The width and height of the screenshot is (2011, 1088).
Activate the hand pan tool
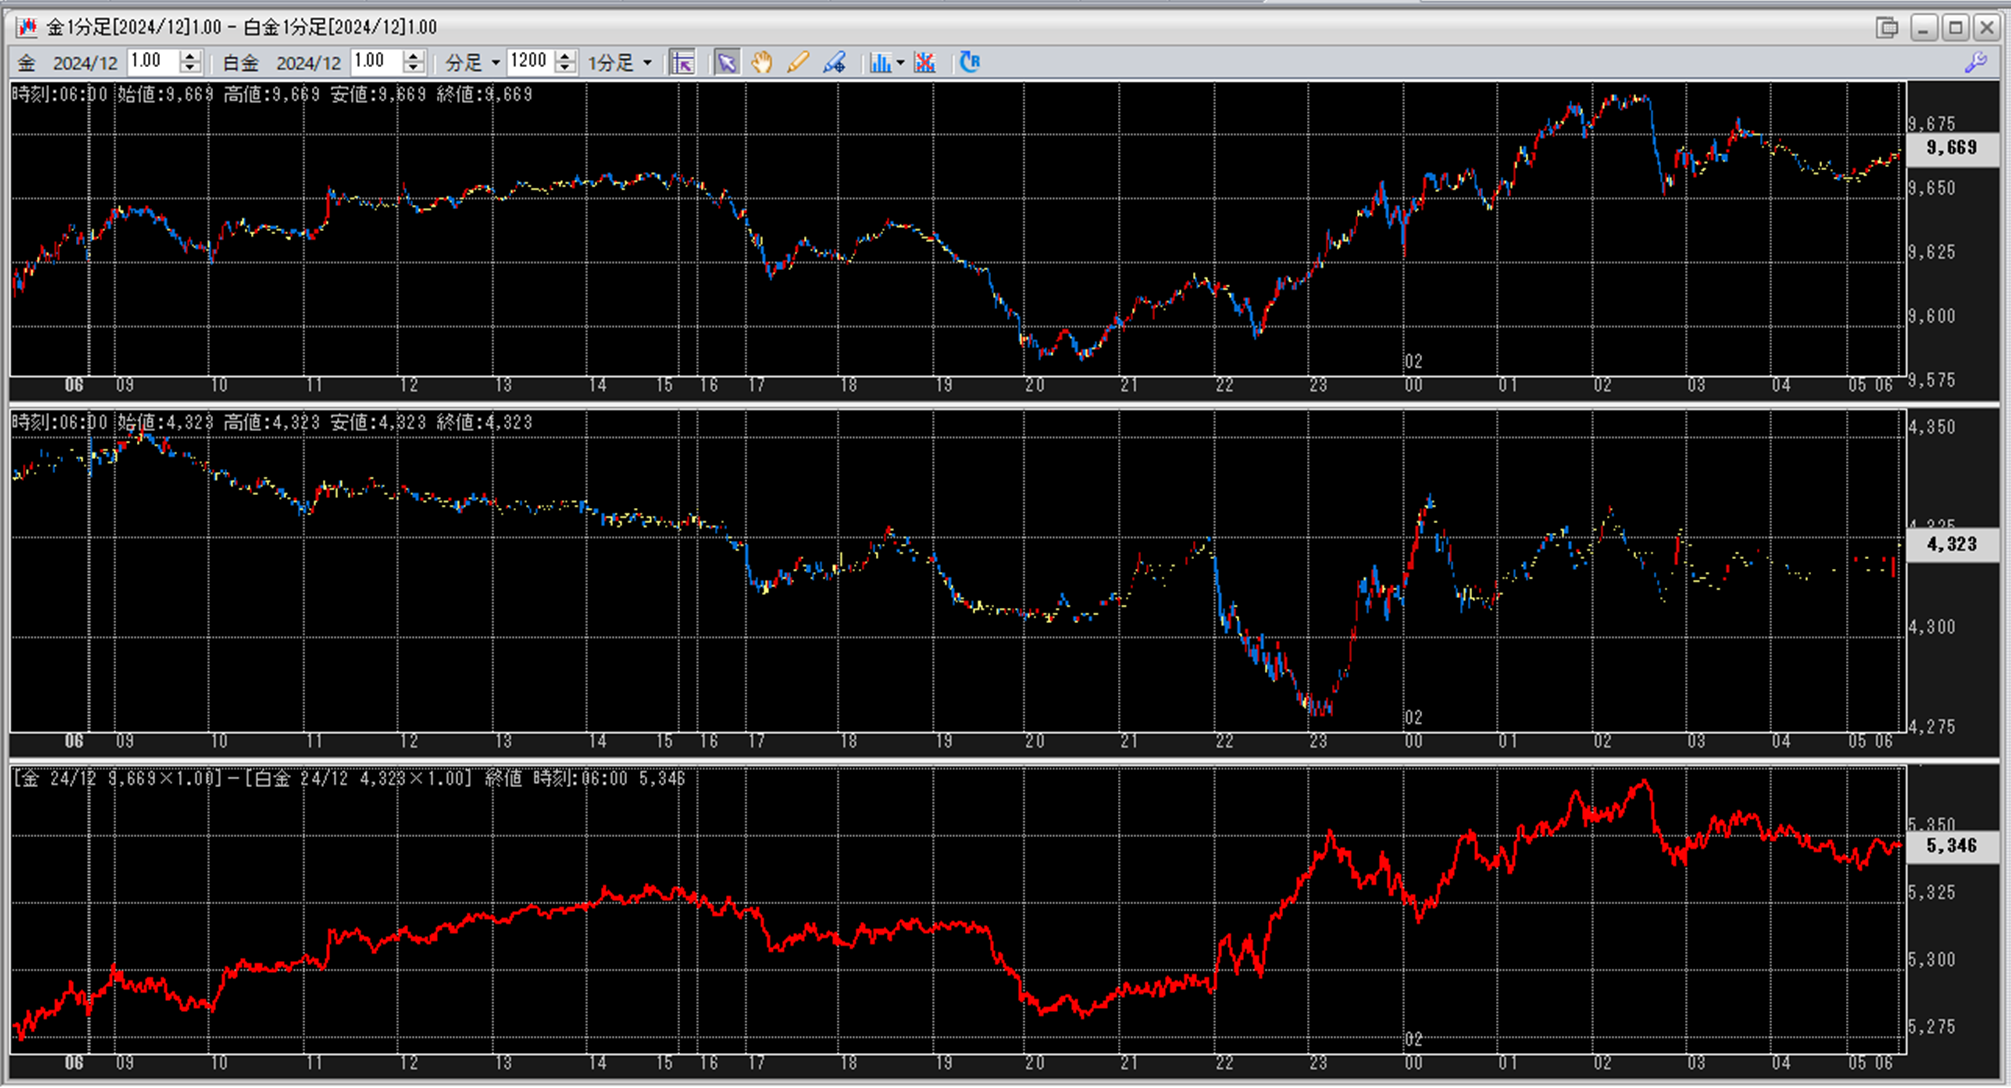point(762,63)
